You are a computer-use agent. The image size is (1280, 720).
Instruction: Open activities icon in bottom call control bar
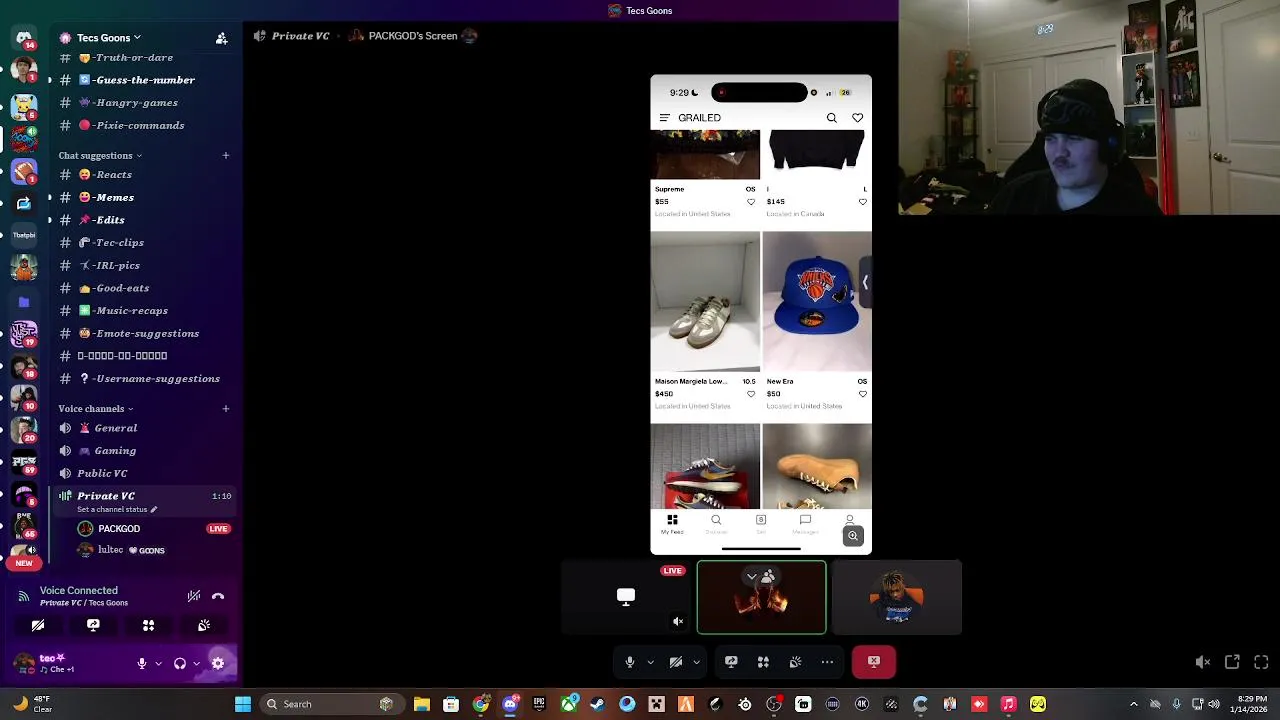(763, 662)
